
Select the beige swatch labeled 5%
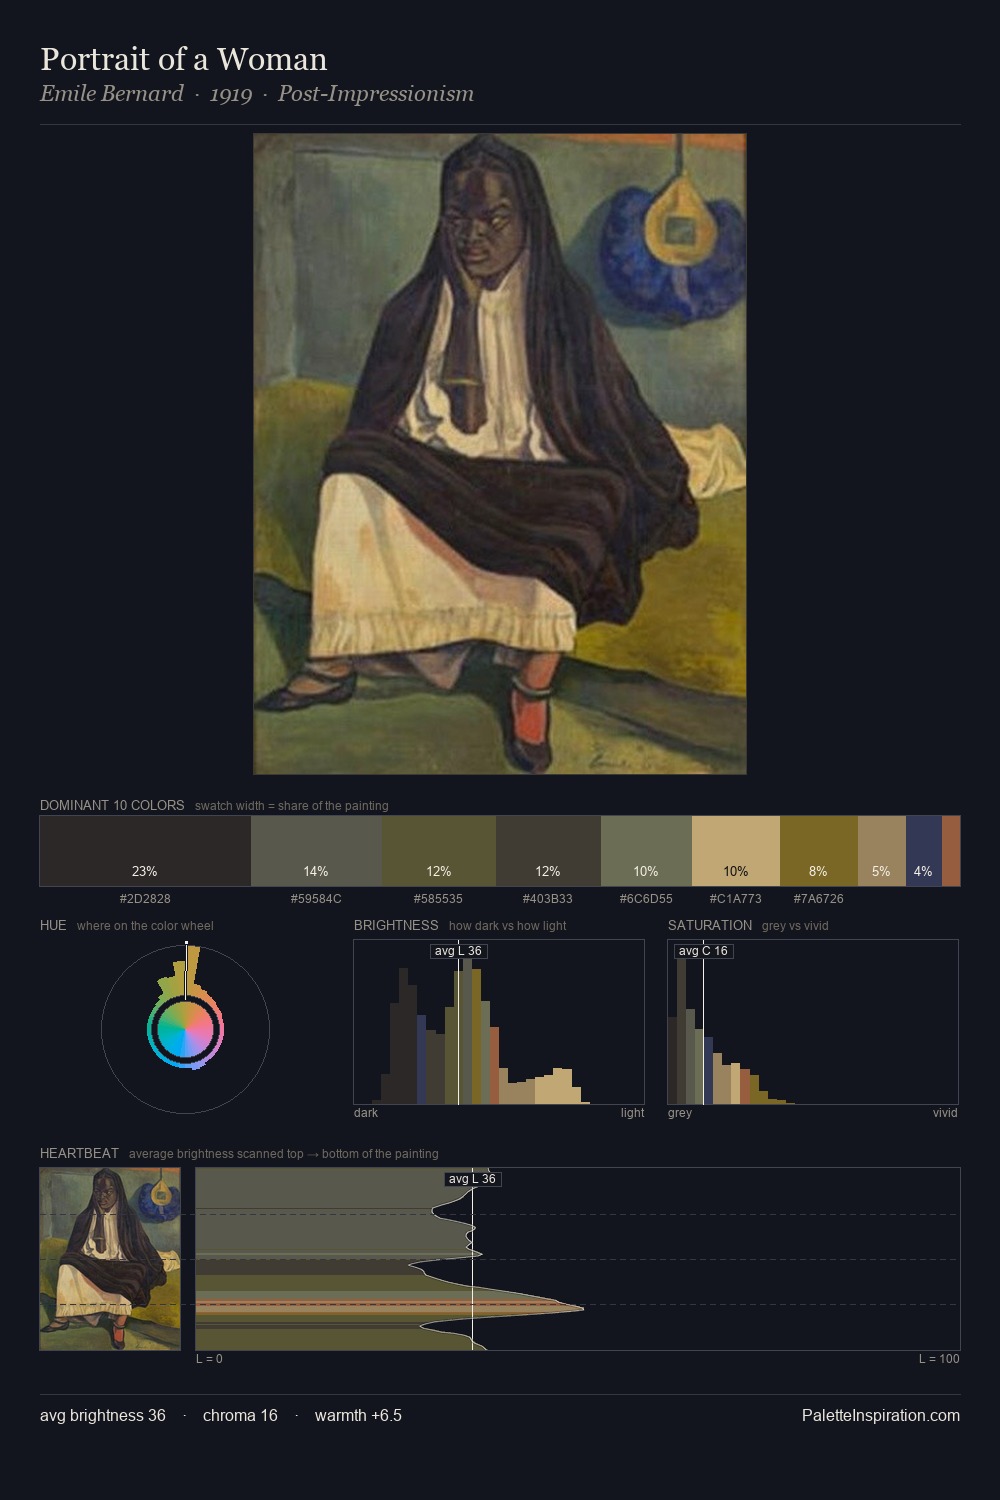coord(882,851)
